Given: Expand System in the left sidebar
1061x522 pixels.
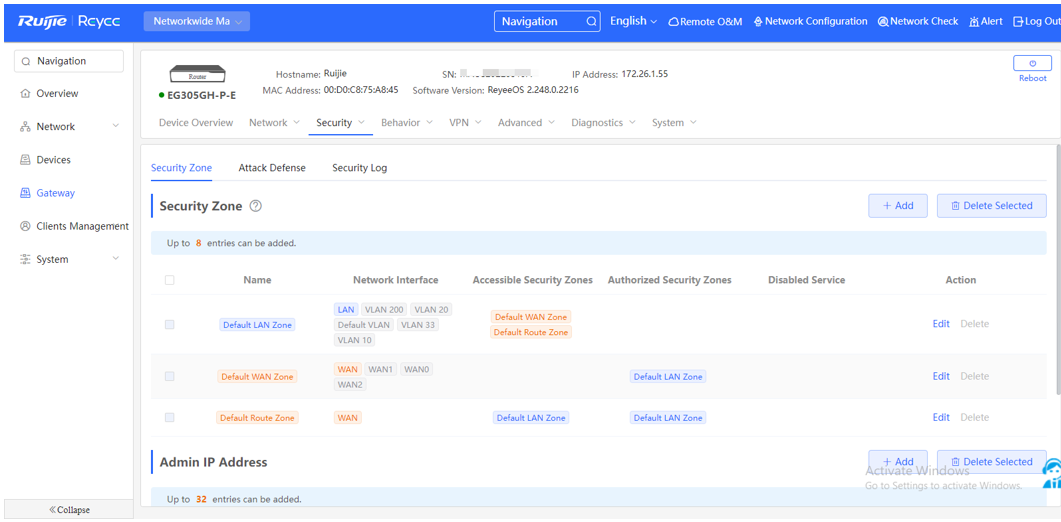Looking at the screenshot, I should [69, 259].
